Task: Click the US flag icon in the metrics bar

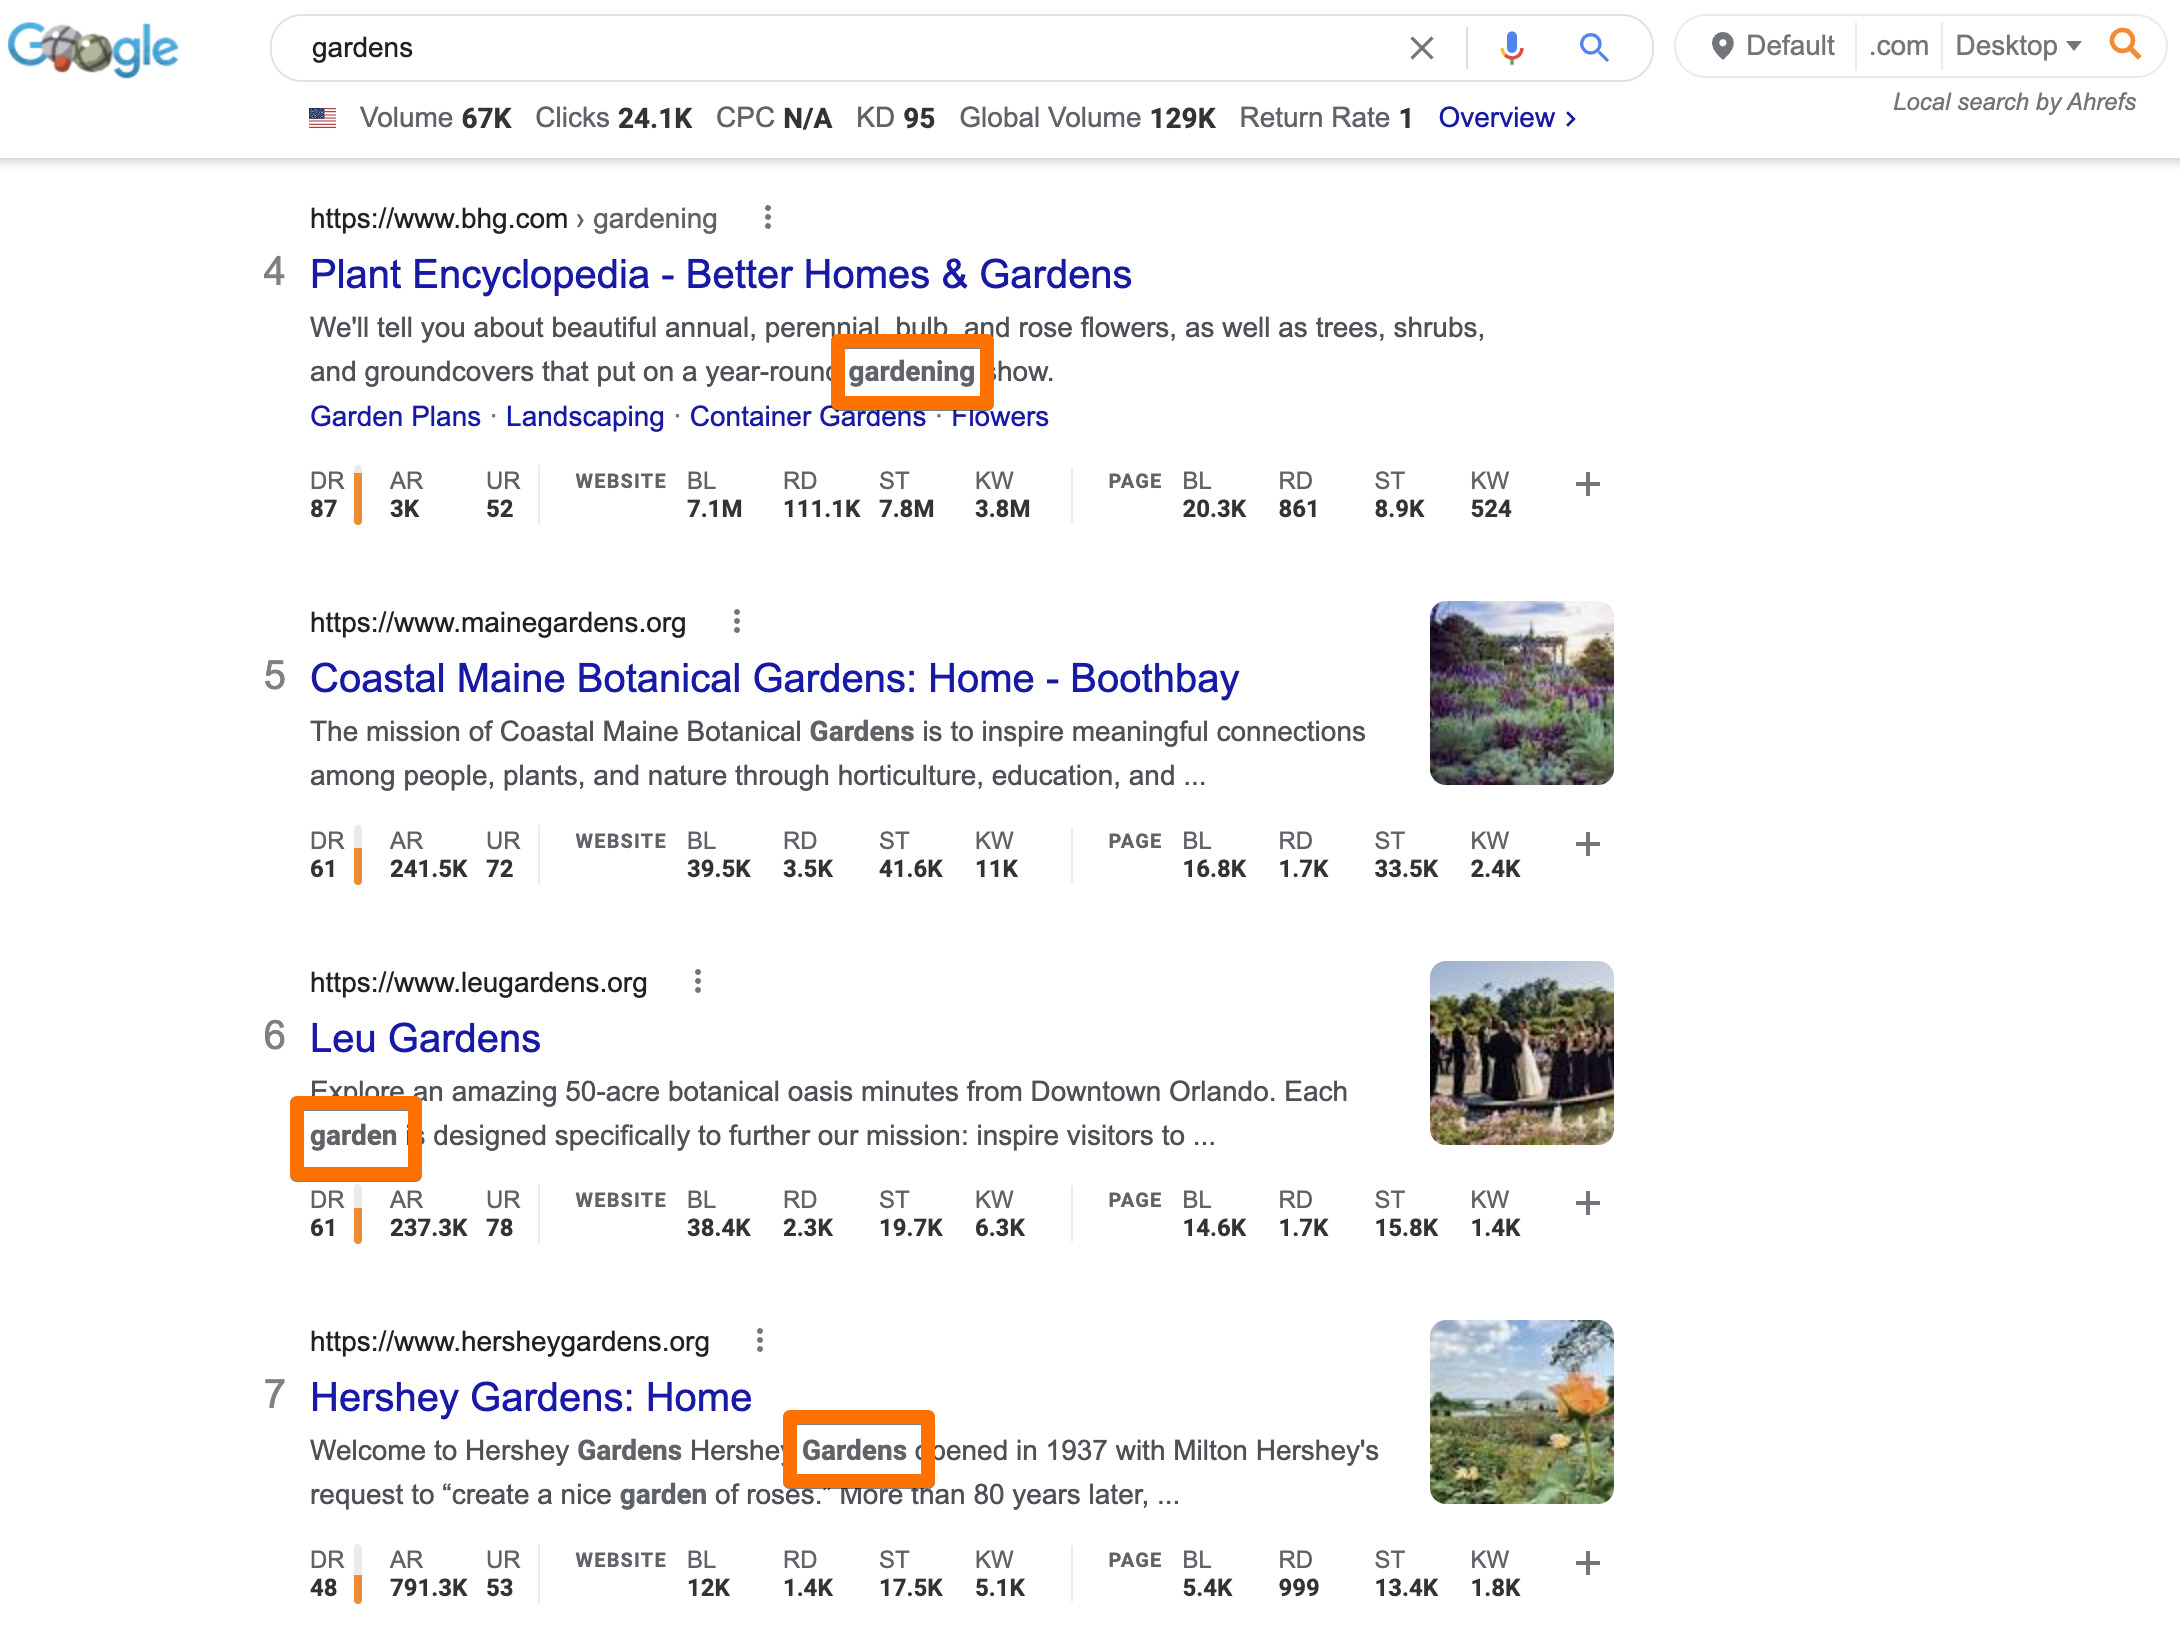Action: (322, 117)
